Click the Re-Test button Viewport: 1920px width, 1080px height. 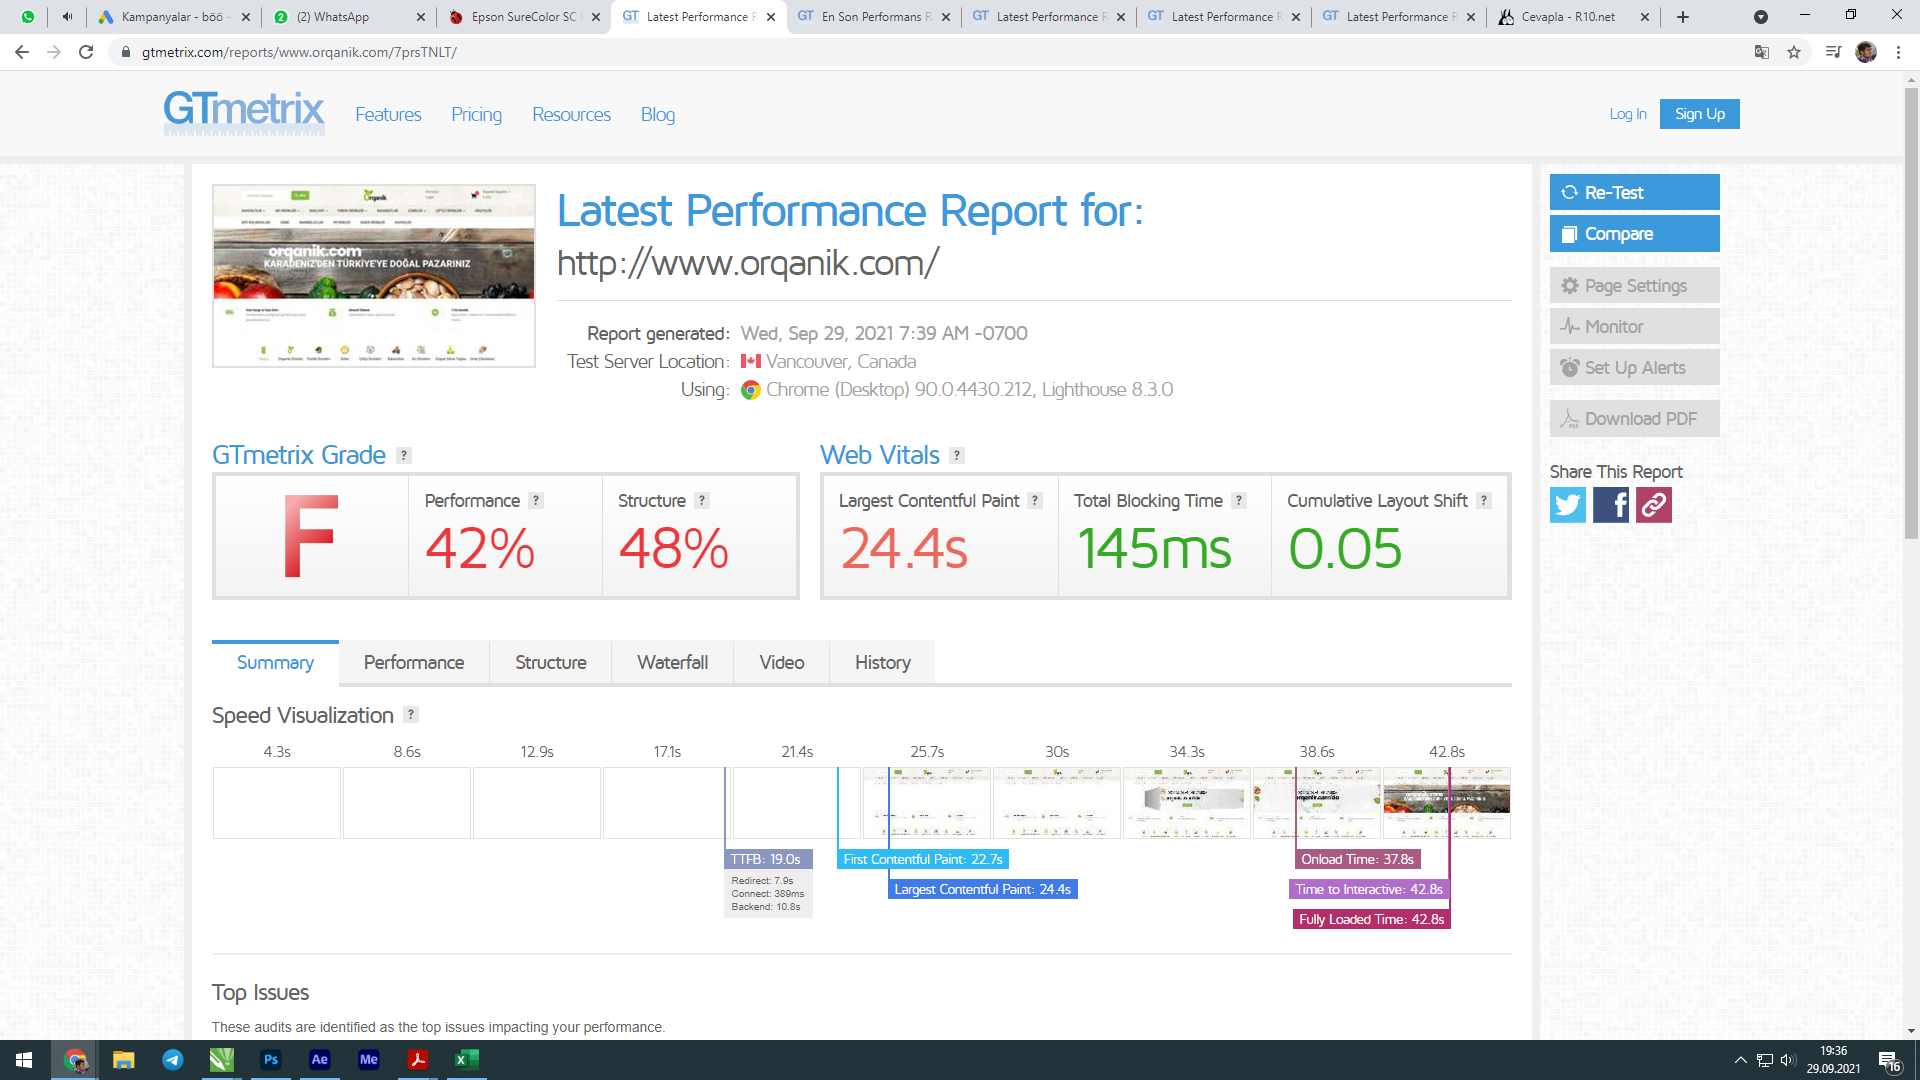pyautogui.click(x=1635, y=192)
